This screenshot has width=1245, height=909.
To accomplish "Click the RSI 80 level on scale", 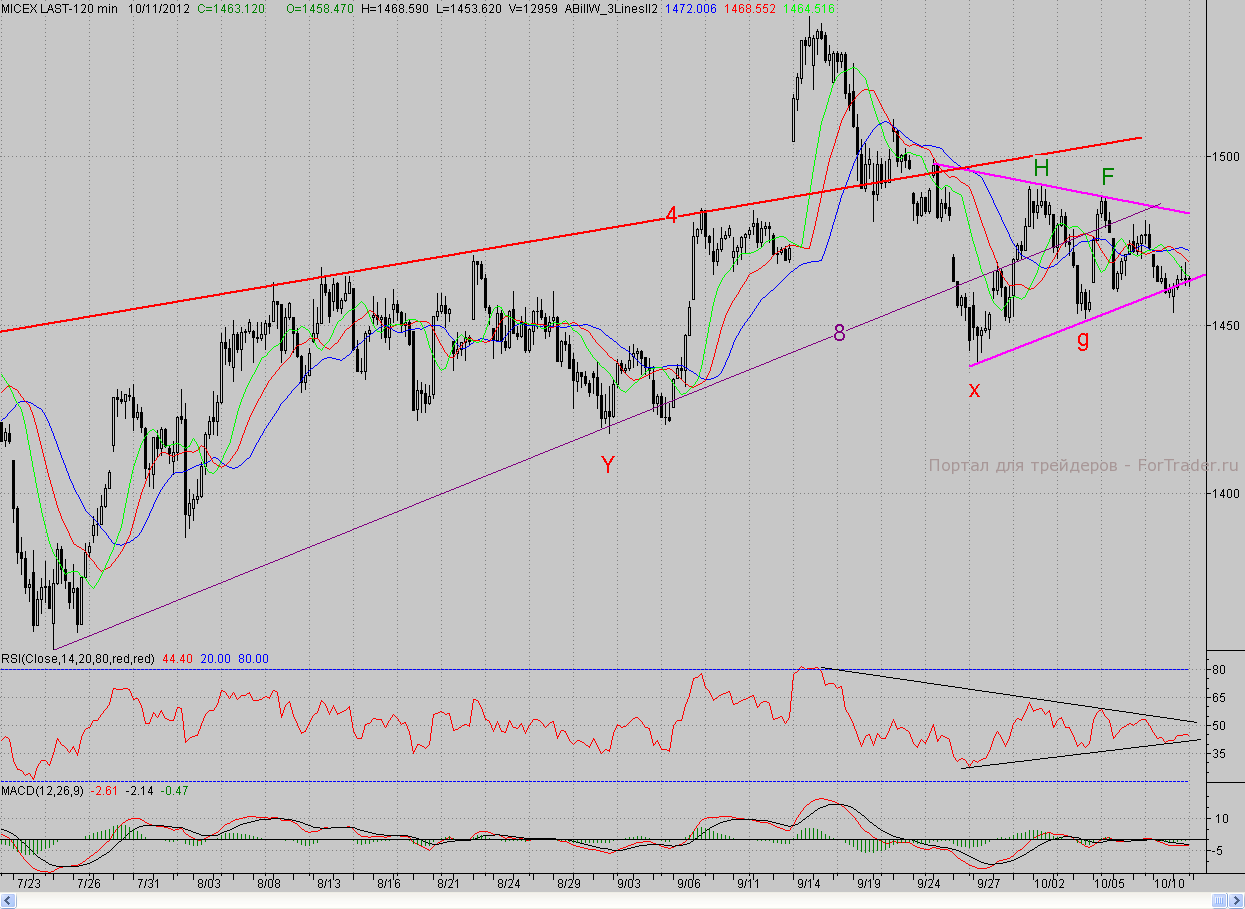I will pos(1221,669).
